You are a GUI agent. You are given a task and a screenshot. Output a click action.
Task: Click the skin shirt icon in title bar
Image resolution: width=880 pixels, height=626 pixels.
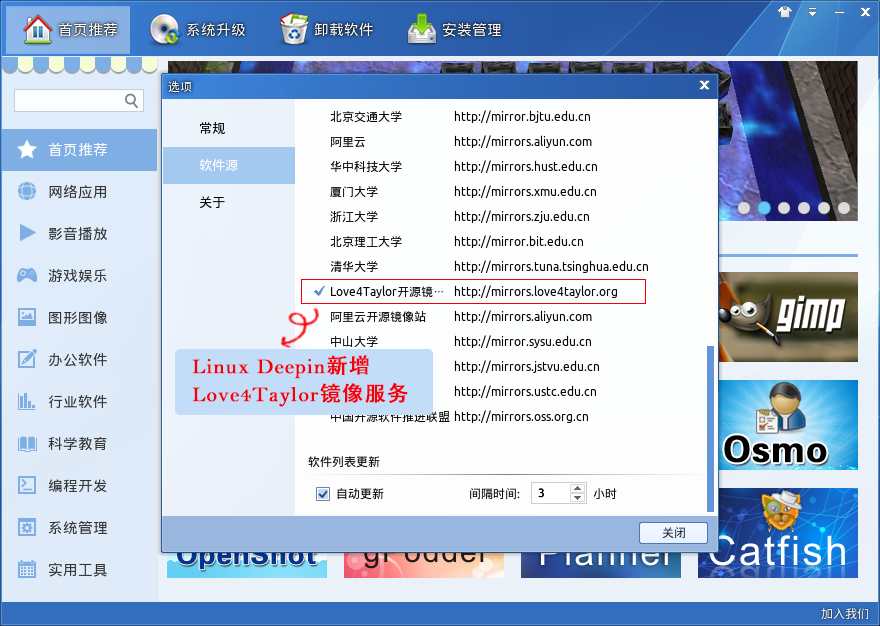coord(785,12)
